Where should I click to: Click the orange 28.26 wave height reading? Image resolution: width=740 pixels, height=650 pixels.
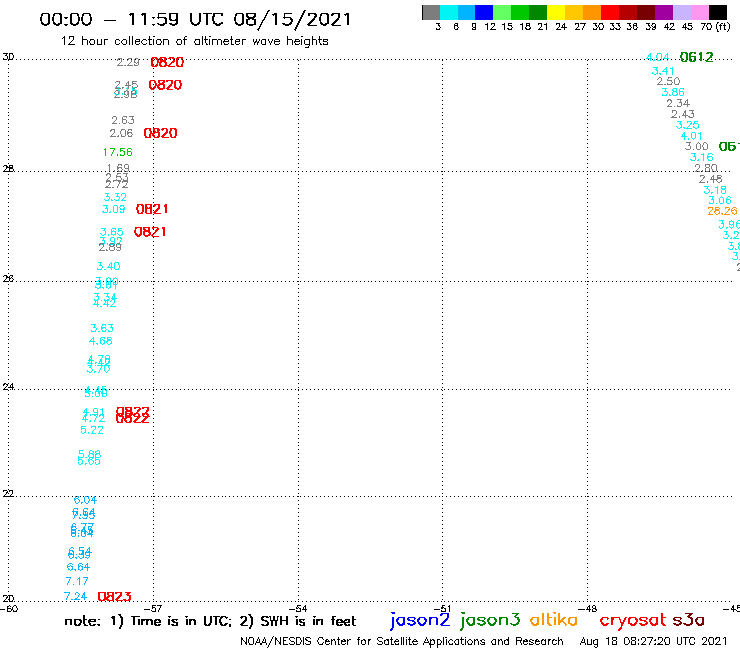click(x=722, y=211)
